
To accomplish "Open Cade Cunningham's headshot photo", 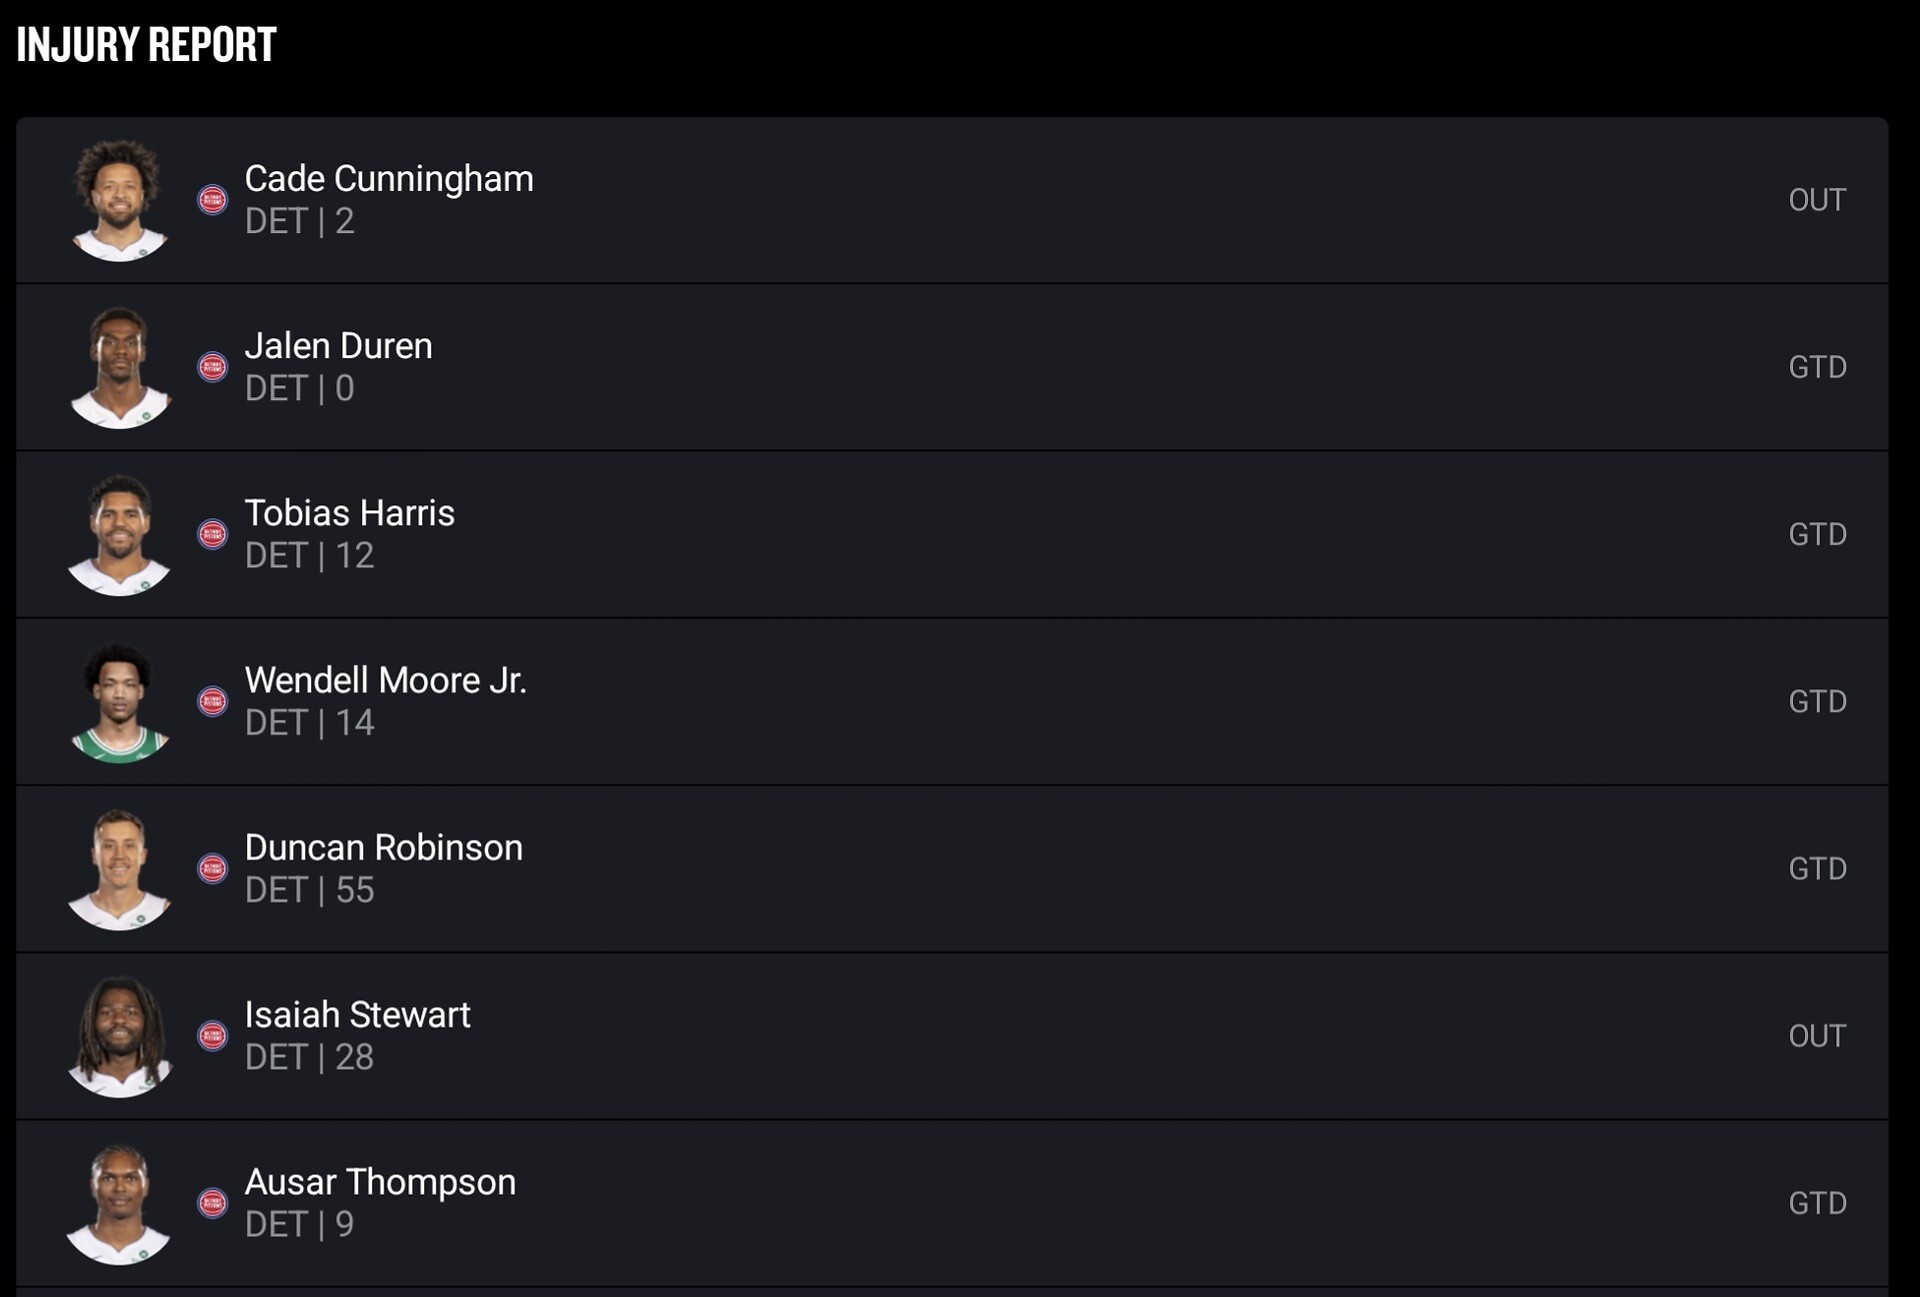I will pos(119,200).
